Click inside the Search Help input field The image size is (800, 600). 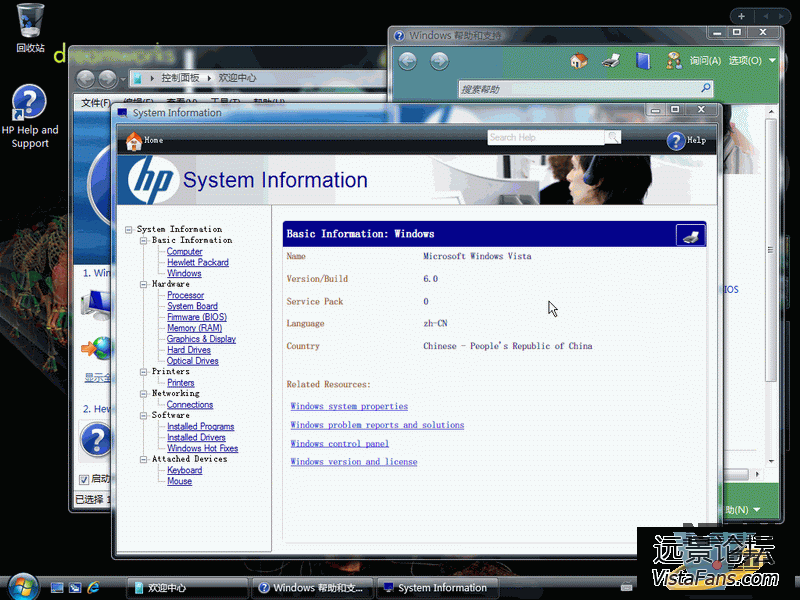(x=545, y=137)
